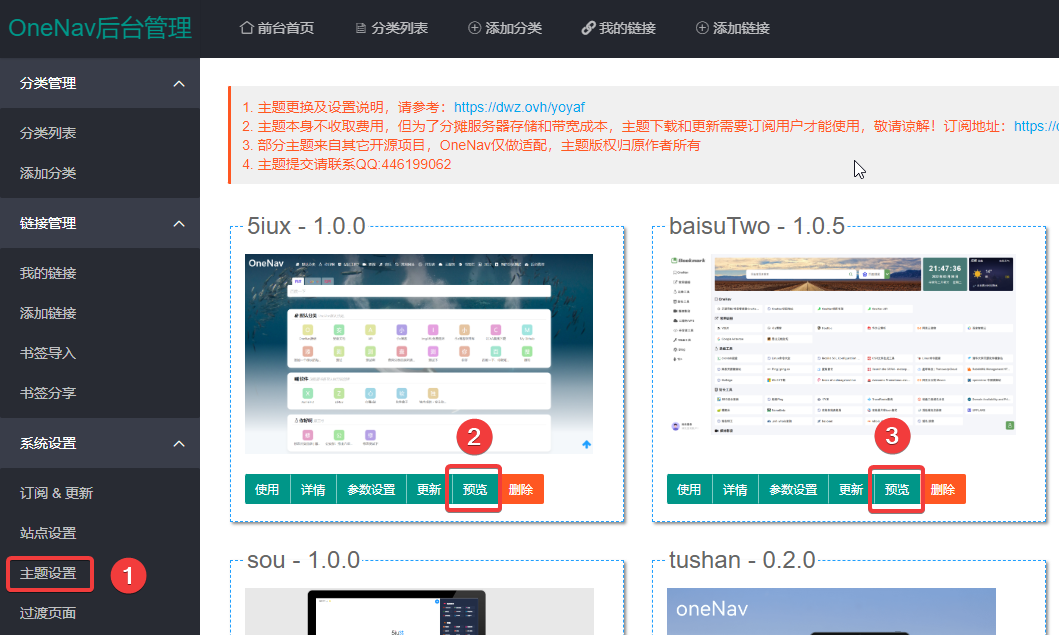Viewport: 1059px width, 635px height.
Task: Click the OneNav后台管理 logo title
Action: (x=100, y=28)
